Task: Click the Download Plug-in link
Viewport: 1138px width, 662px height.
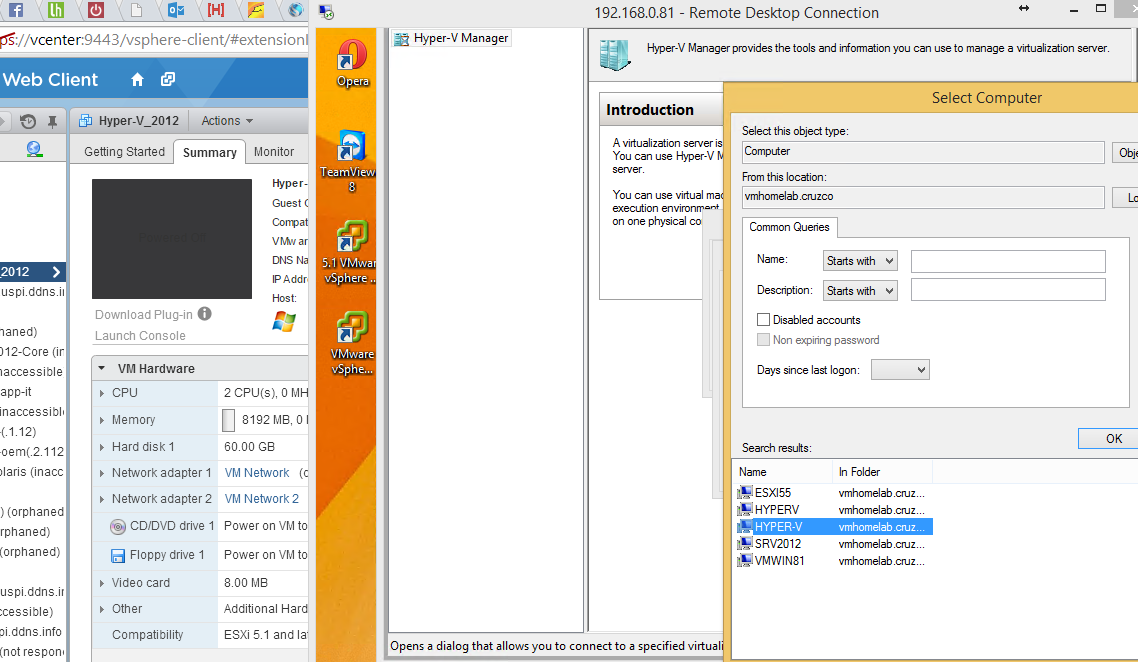Action: tap(144, 314)
